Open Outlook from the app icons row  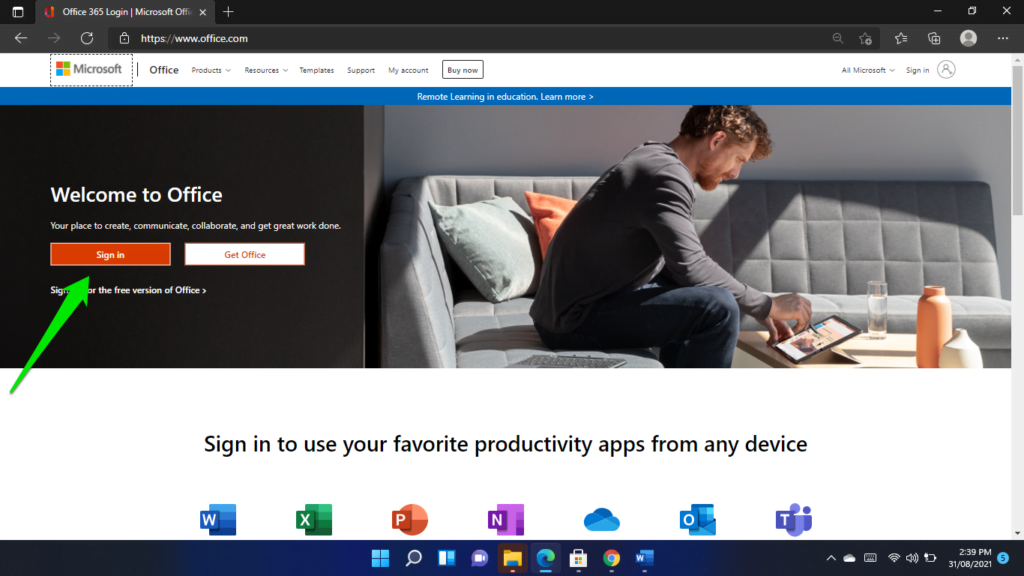pyautogui.click(x=698, y=519)
